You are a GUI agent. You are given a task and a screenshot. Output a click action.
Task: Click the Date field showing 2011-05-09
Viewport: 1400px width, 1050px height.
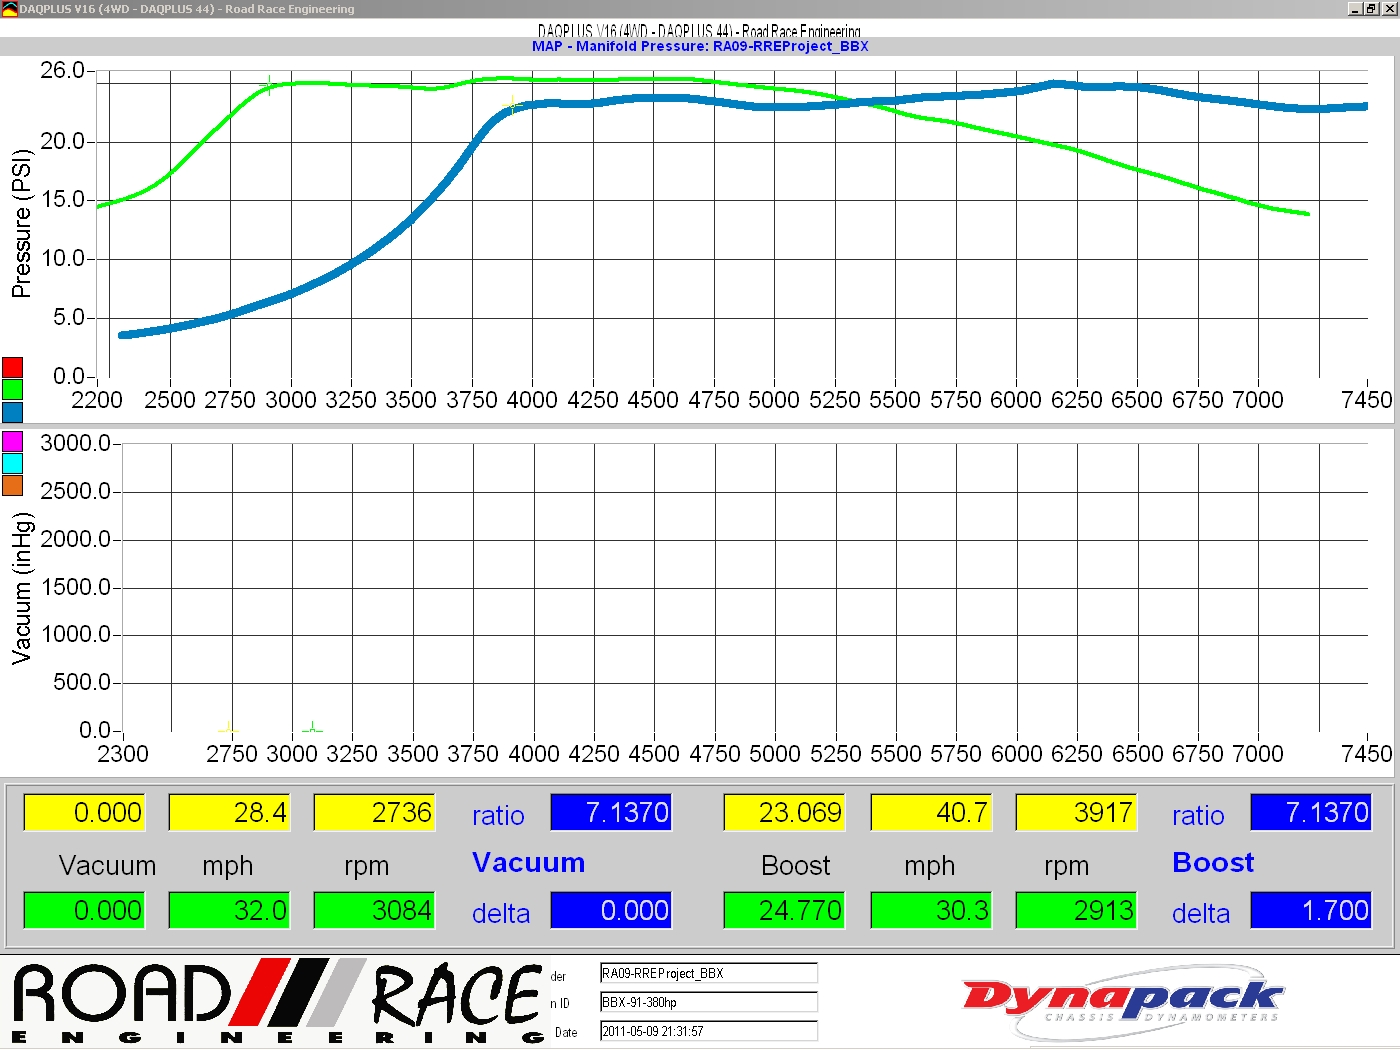pos(708,1031)
